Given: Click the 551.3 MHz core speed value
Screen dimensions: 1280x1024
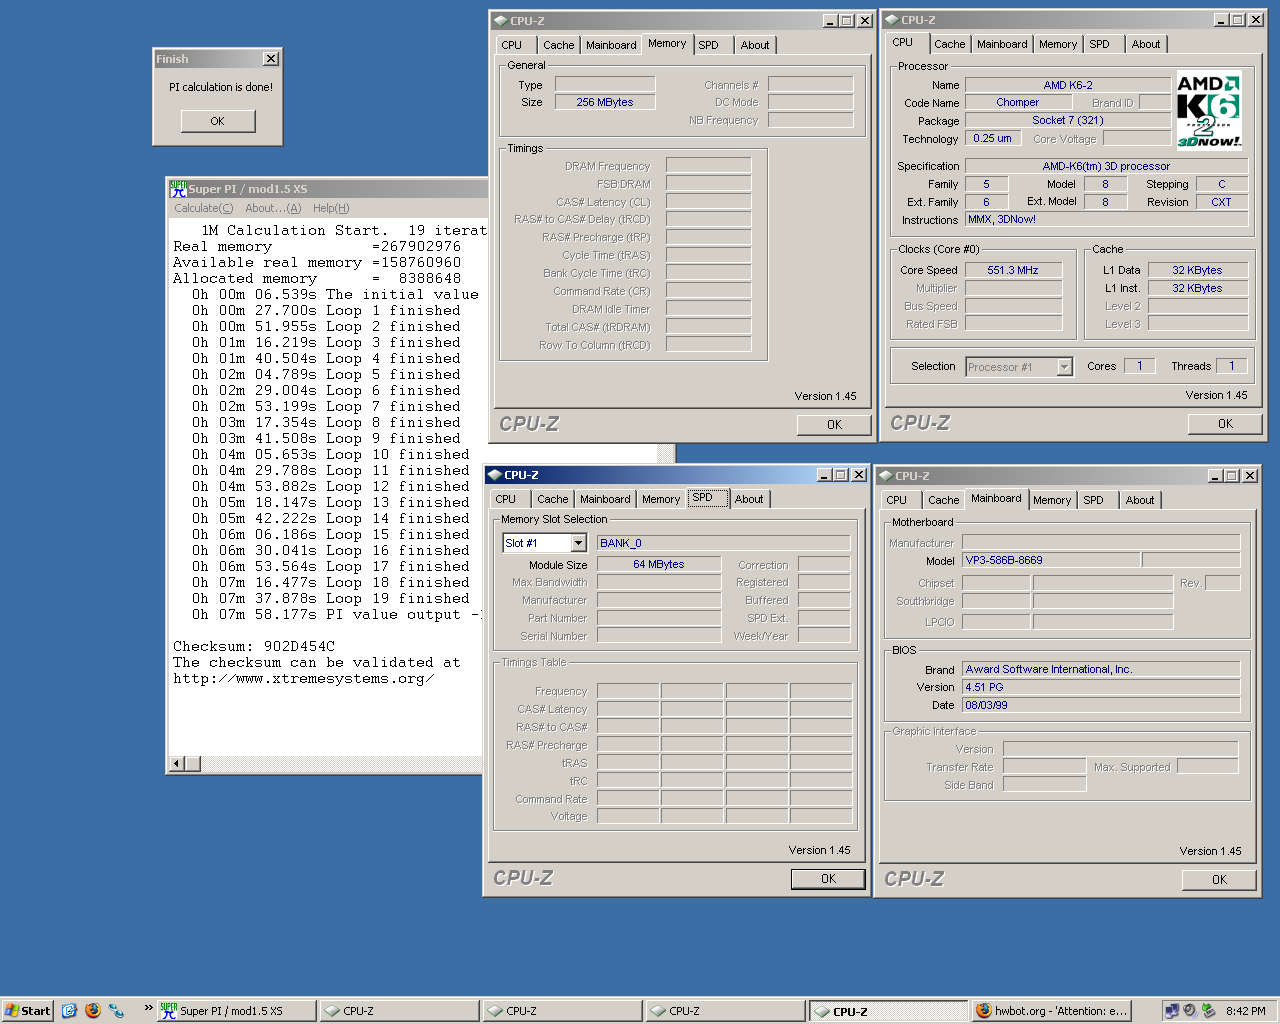Looking at the screenshot, I should 1013,270.
